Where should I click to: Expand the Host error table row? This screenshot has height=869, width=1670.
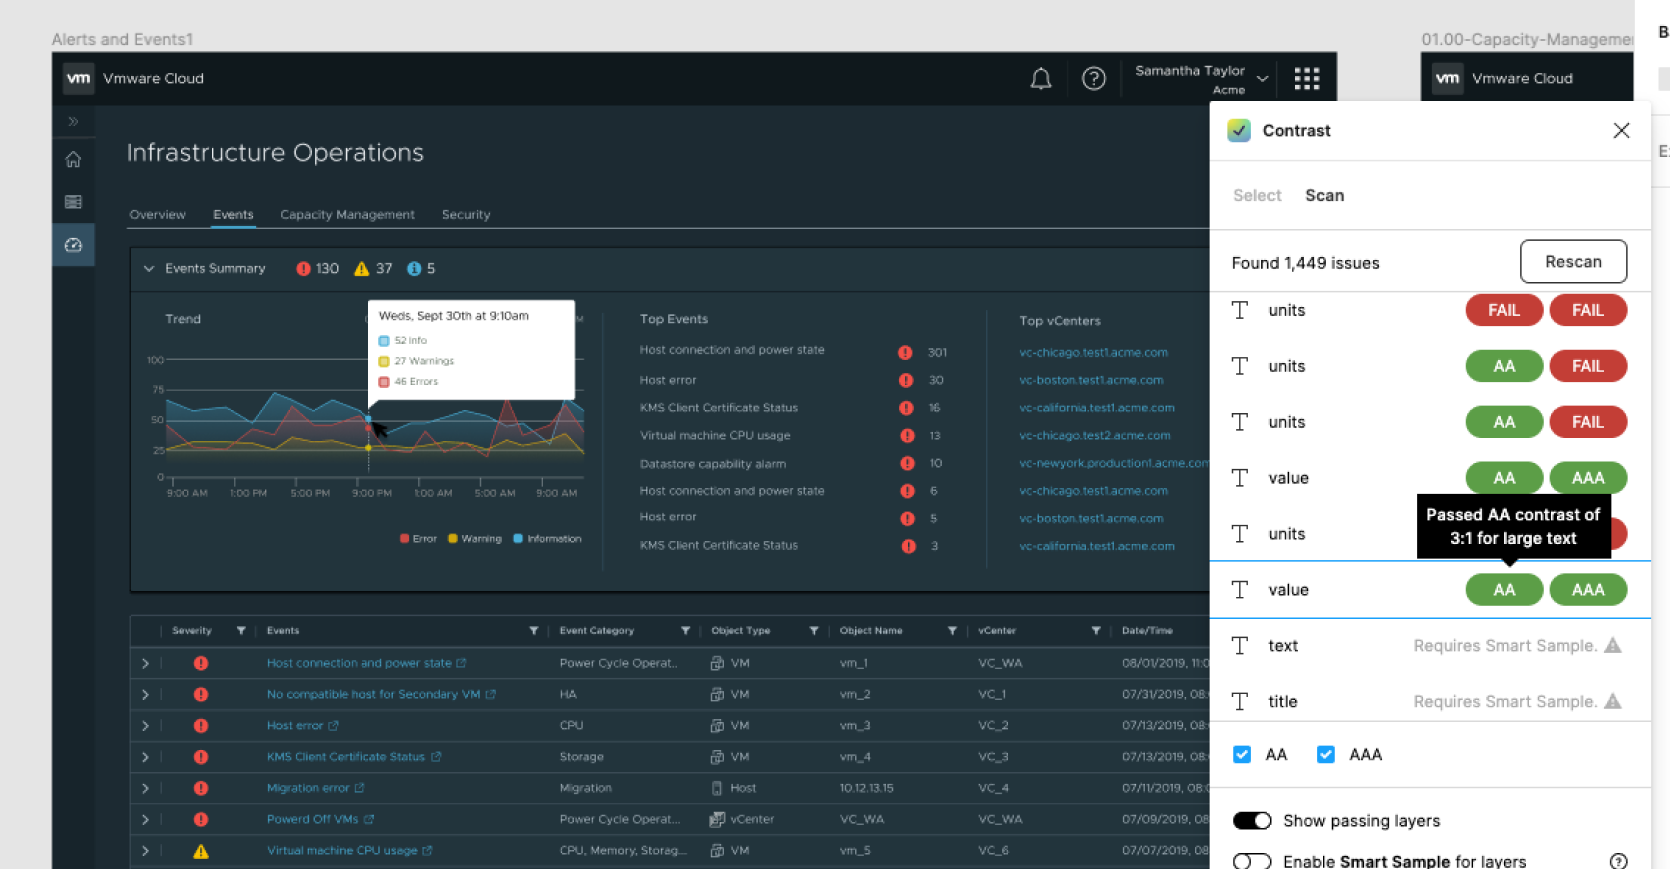click(145, 726)
